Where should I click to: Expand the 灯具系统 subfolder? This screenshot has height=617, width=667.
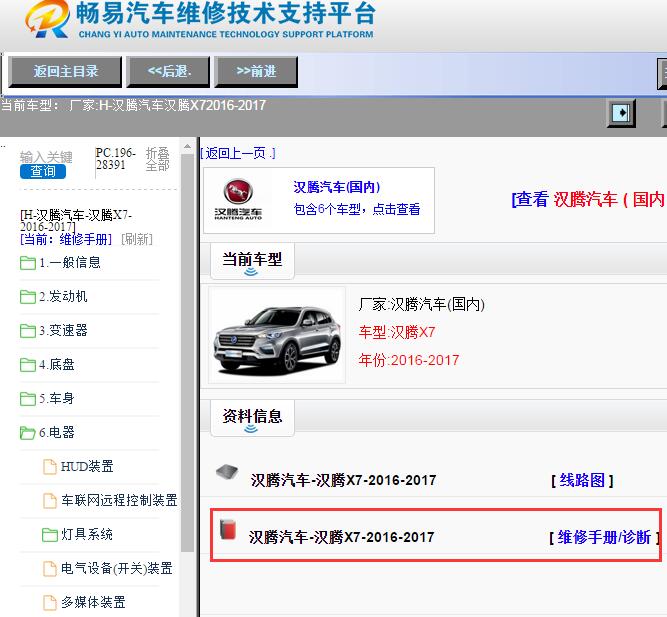point(77,534)
